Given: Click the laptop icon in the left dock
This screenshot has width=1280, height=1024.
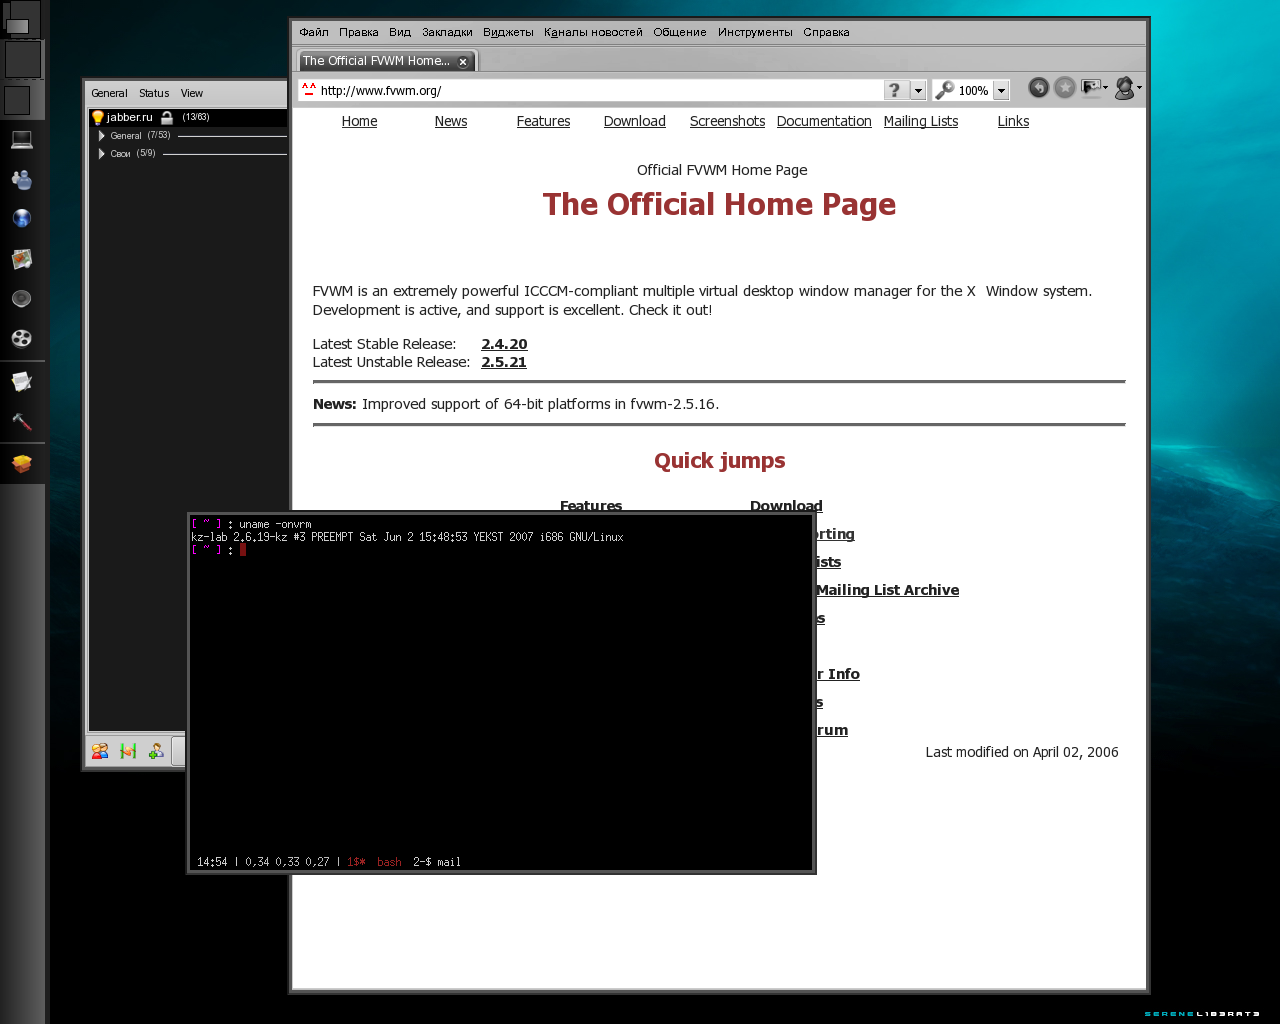Looking at the screenshot, I should pyautogui.click(x=22, y=140).
